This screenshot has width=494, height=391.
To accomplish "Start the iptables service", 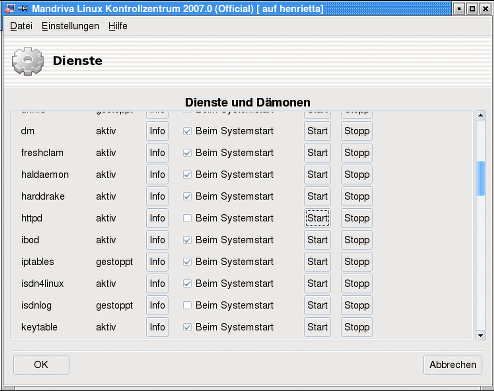I will click(317, 262).
